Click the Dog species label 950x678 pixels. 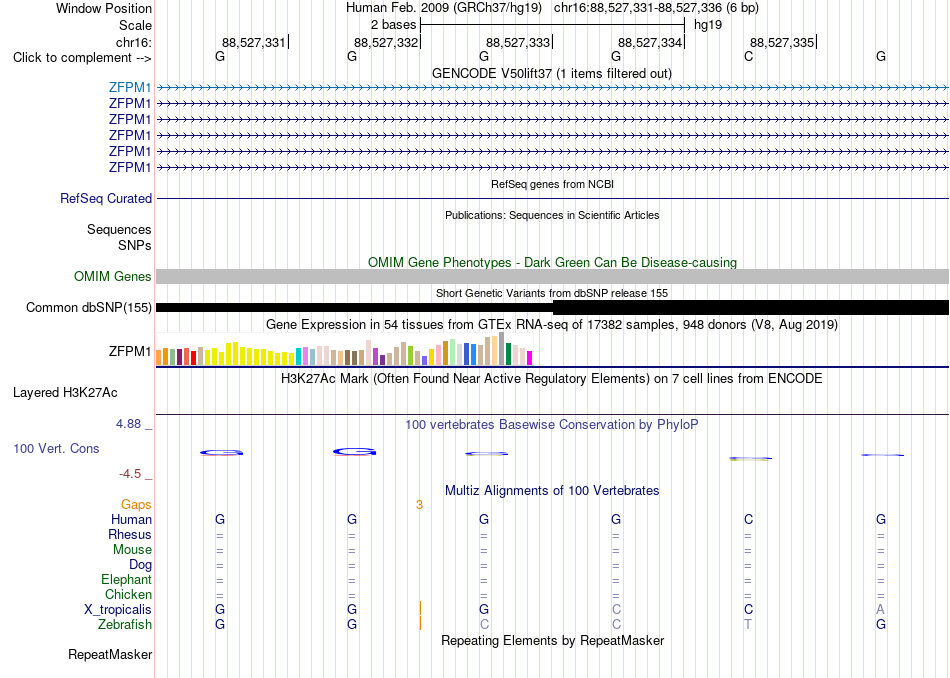pos(140,565)
